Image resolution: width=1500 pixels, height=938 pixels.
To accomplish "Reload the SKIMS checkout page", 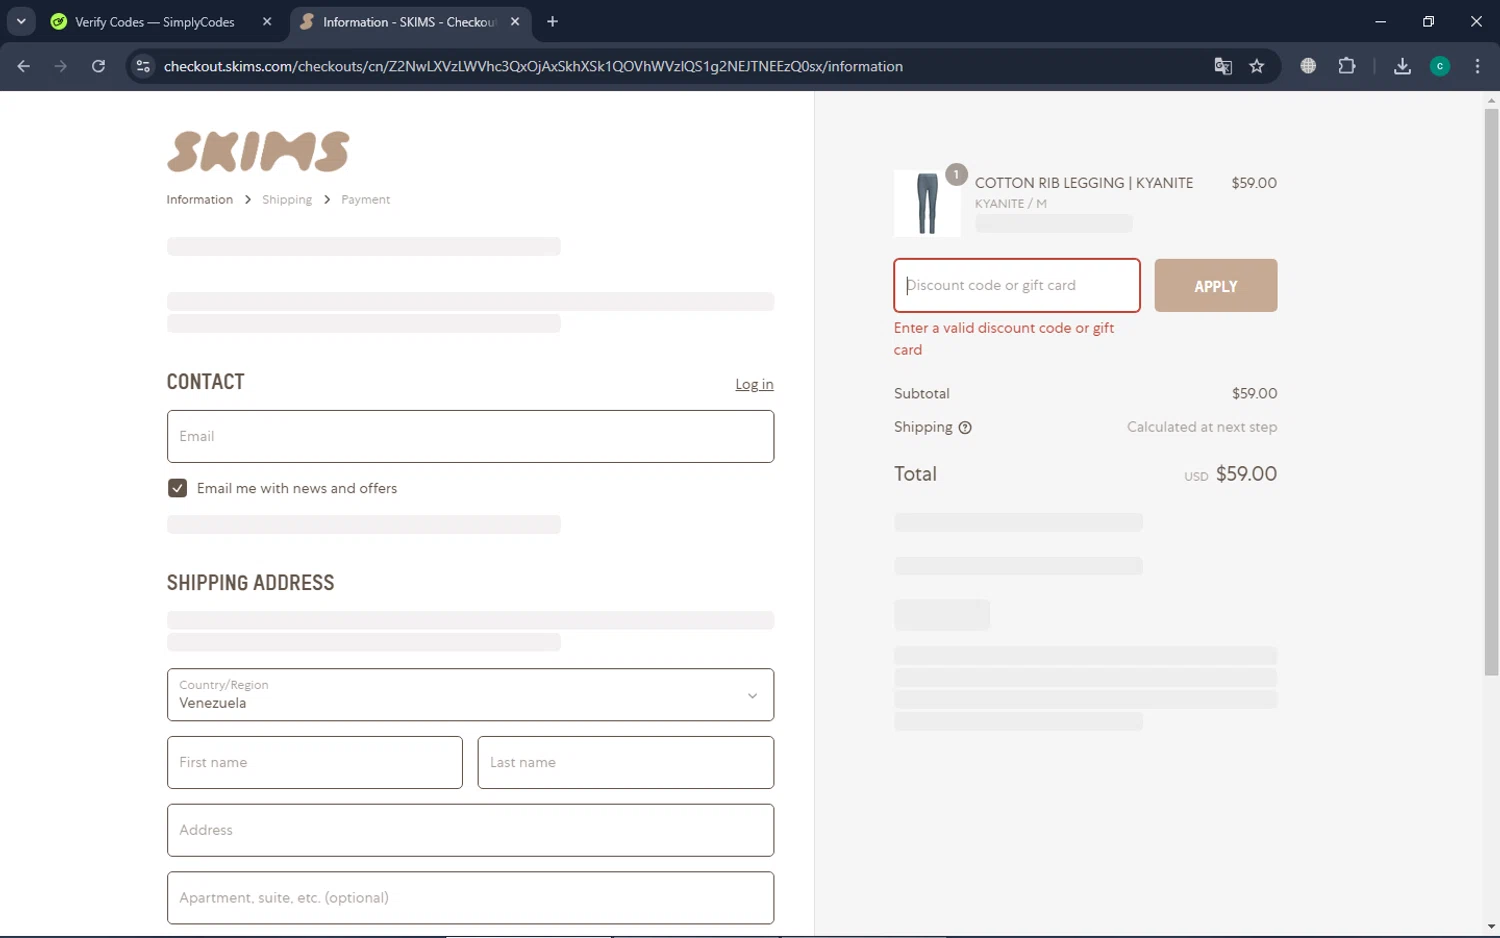I will pos(98,66).
